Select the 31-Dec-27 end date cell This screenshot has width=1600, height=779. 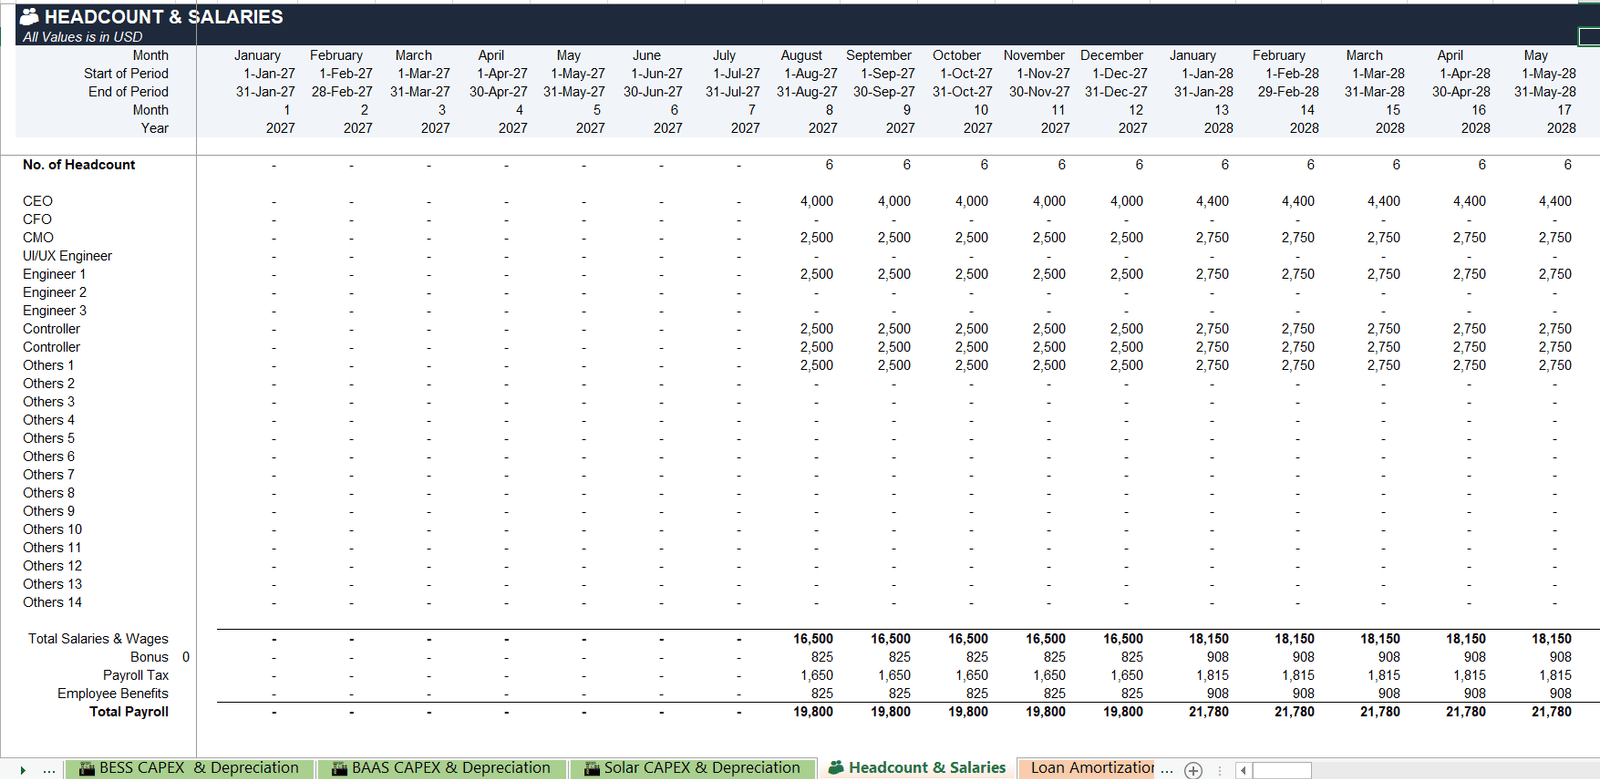click(x=1116, y=91)
